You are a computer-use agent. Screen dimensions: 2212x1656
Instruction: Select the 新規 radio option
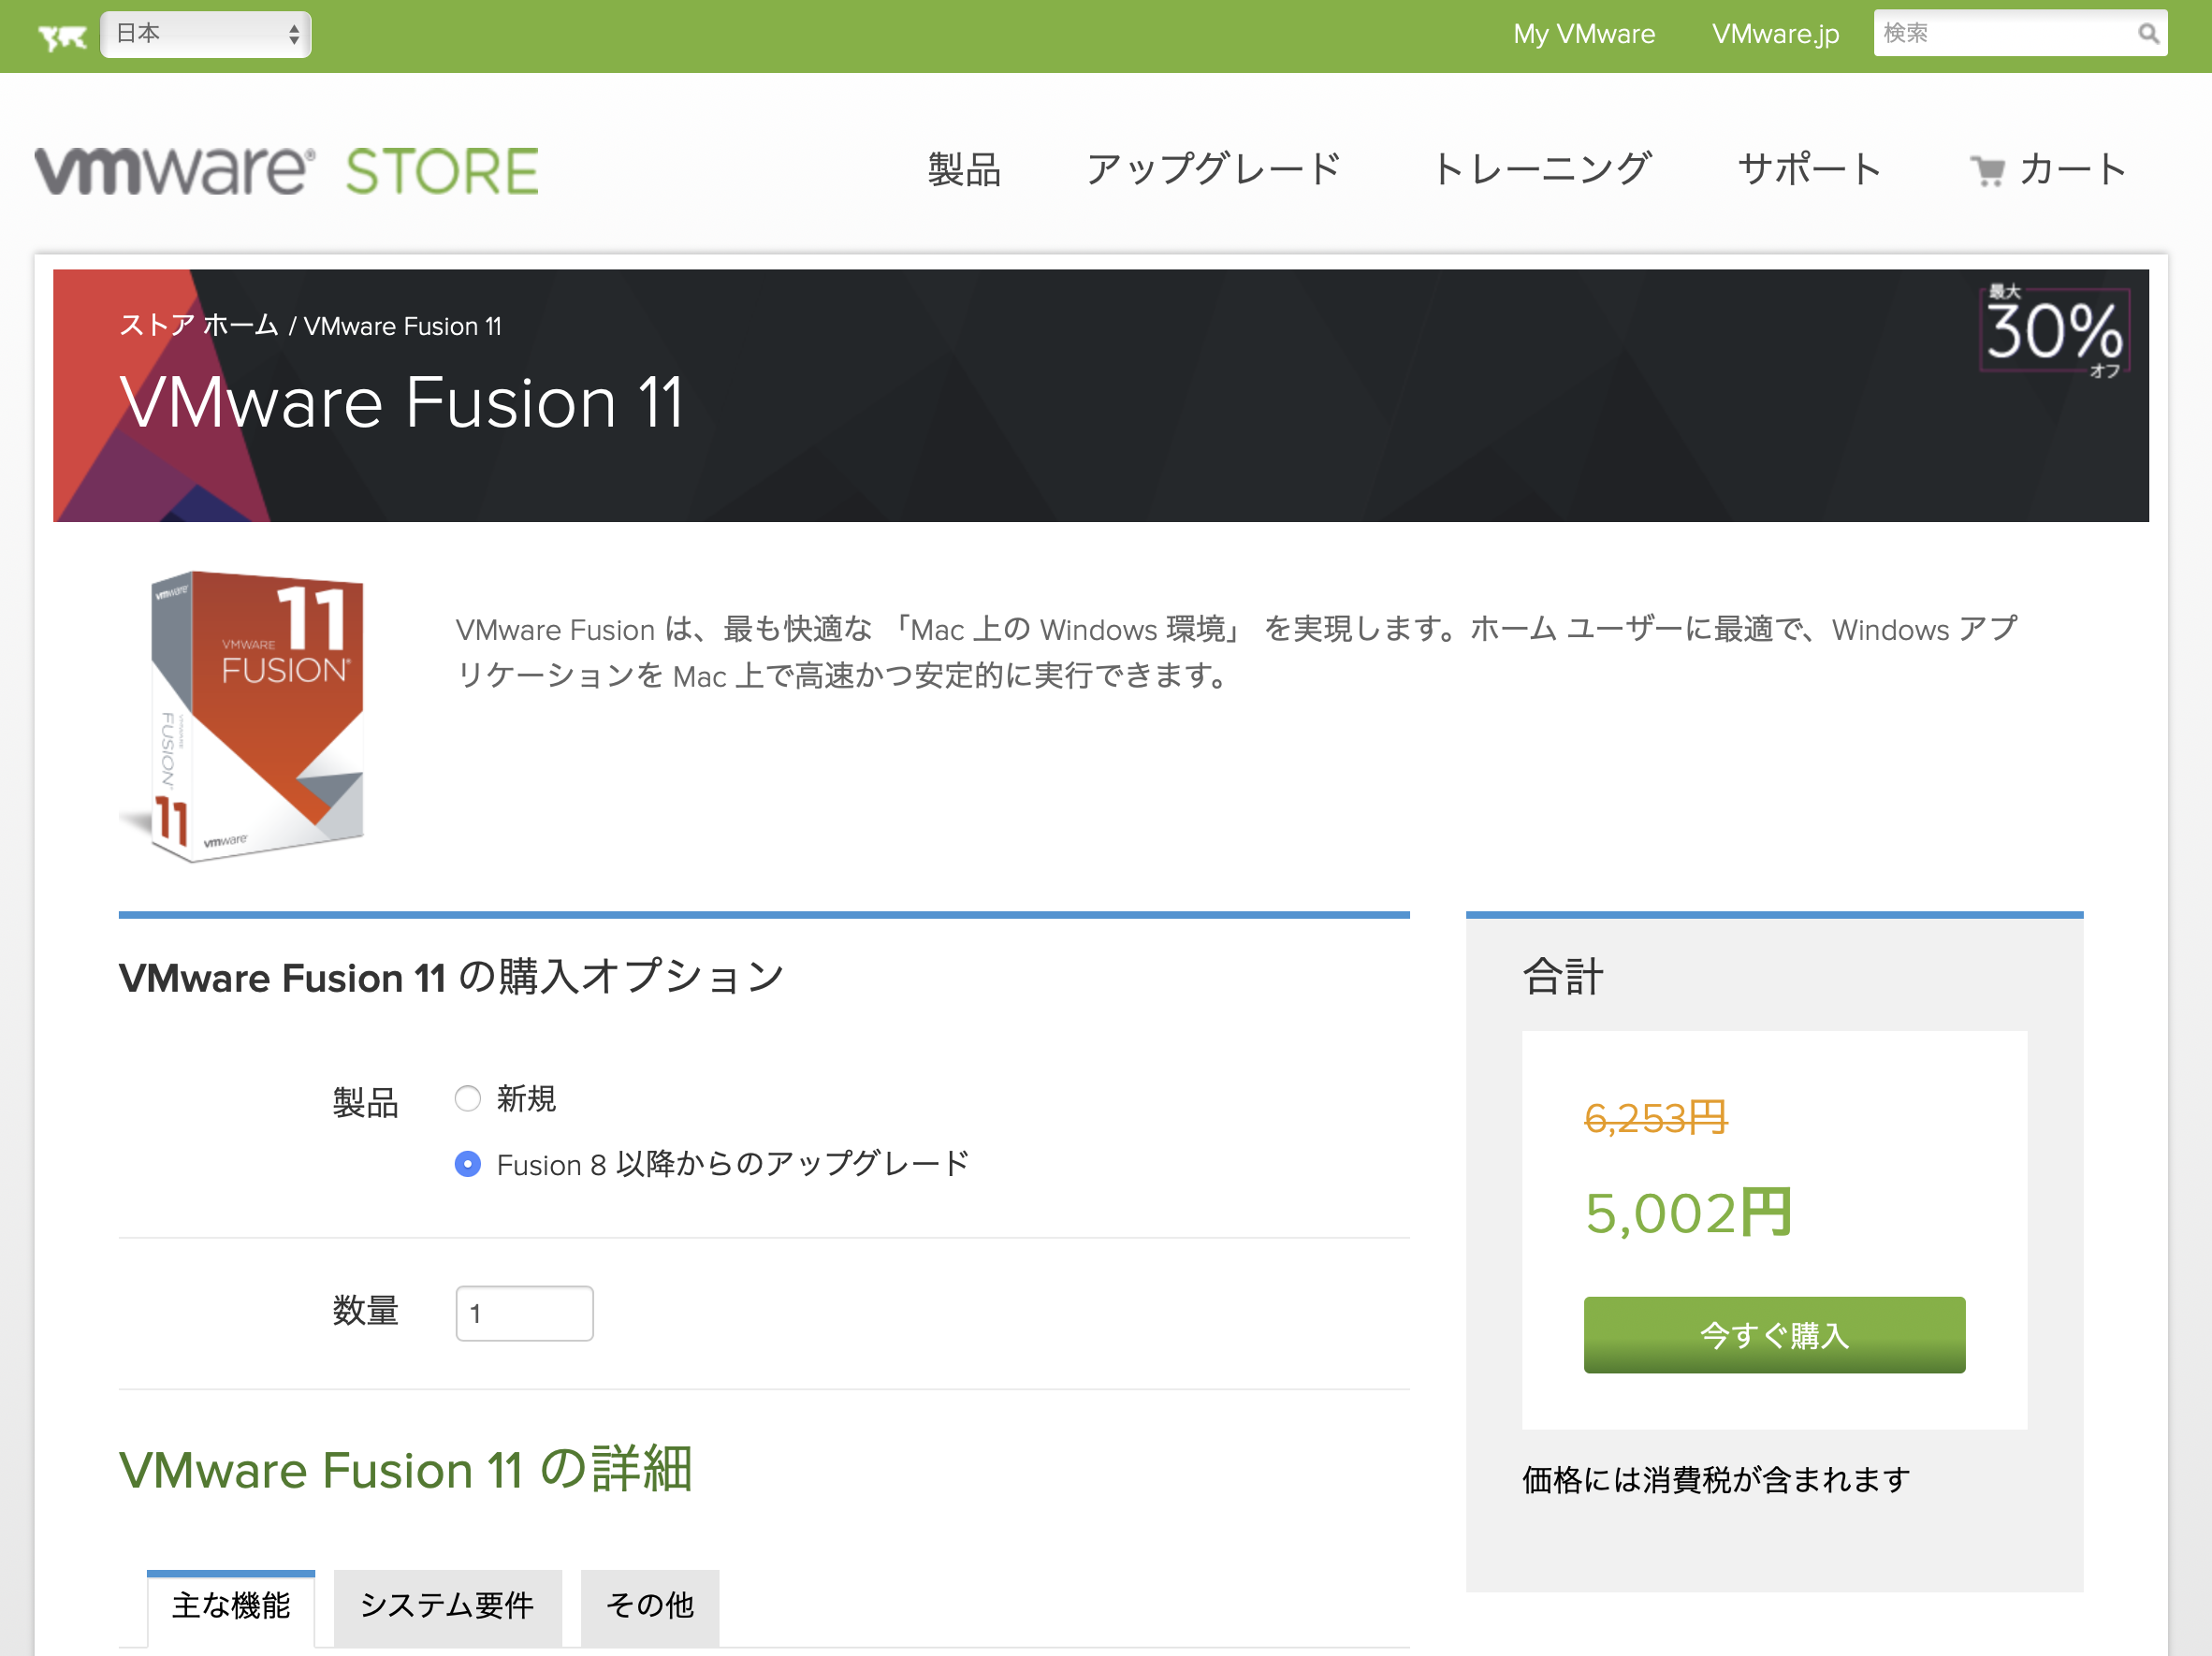click(467, 1099)
